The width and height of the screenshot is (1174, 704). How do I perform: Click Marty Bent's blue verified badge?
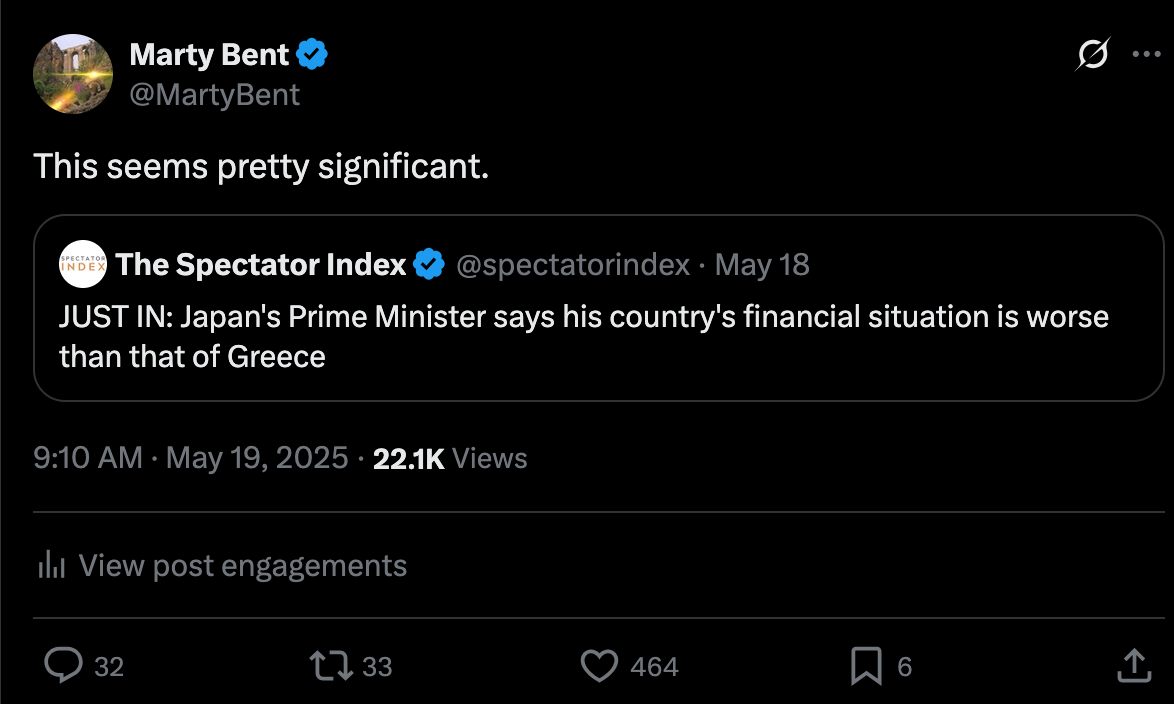click(x=313, y=55)
